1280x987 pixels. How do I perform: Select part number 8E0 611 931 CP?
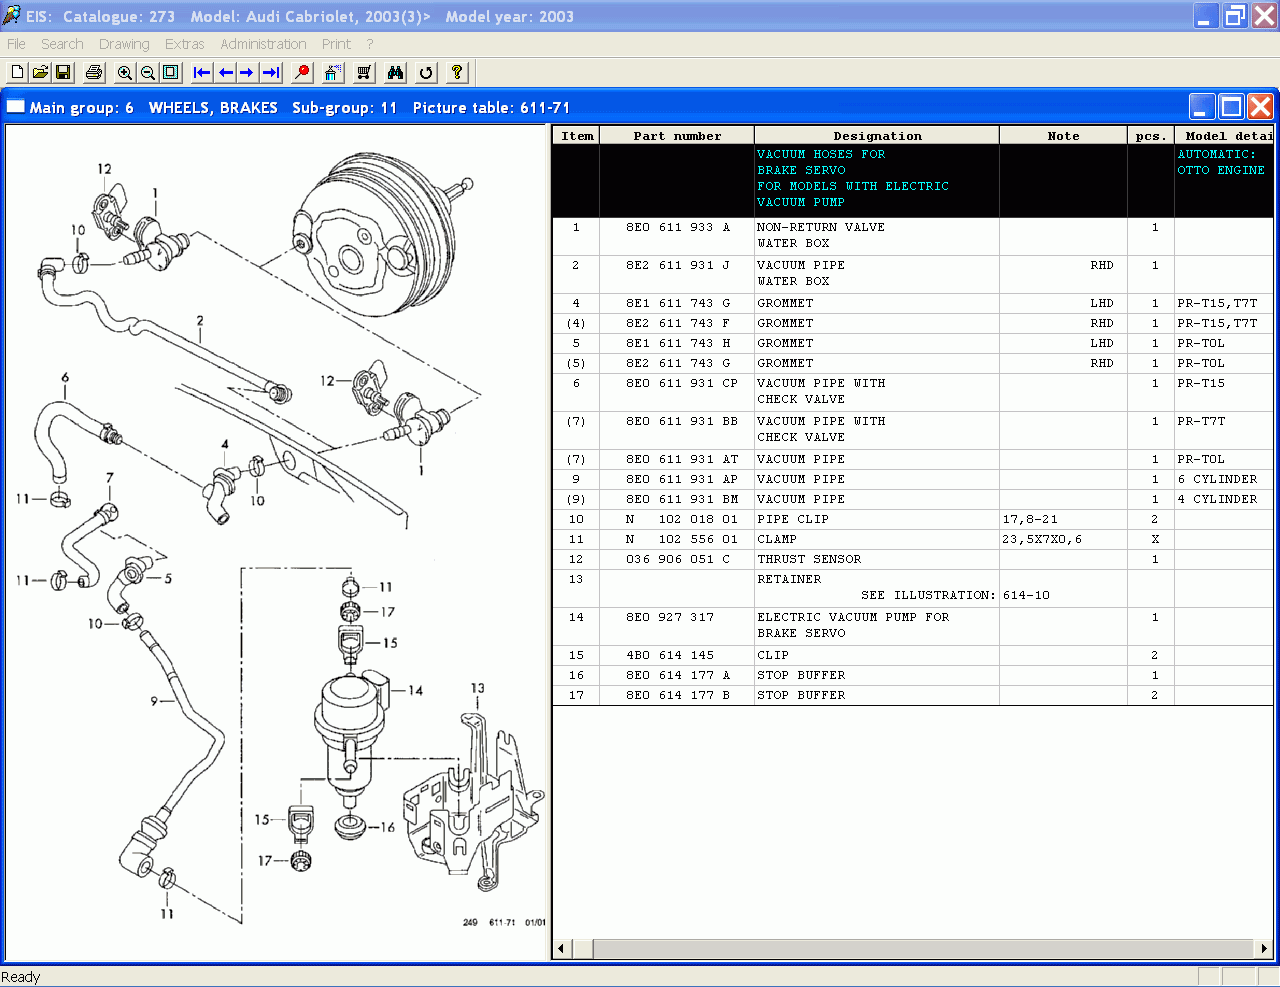click(x=682, y=383)
